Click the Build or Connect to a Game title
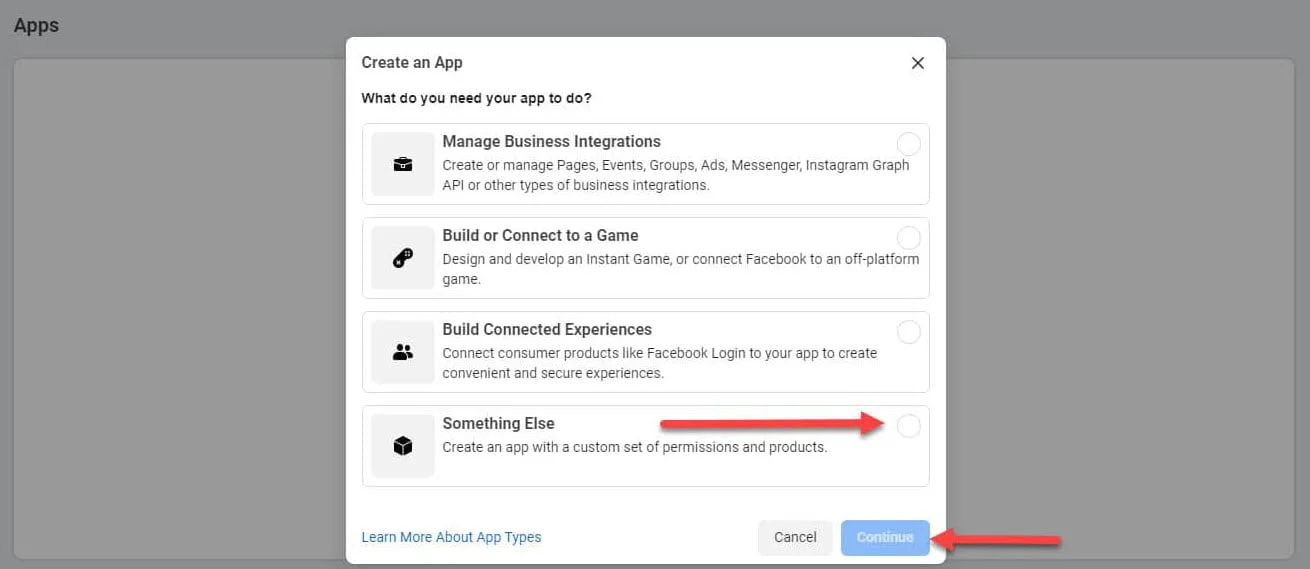Screen dimensions: 1310x569 pyautogui.click(x=540, y=236)
